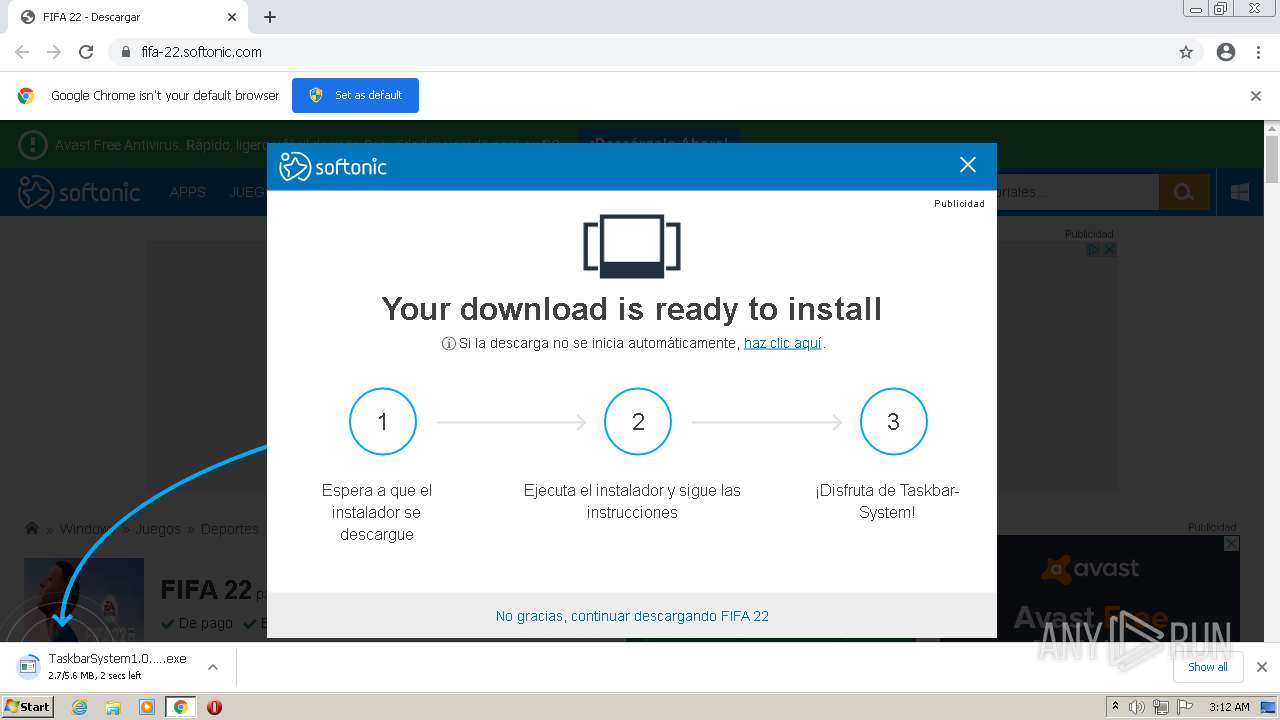This screenshot has width=1280, height=720.
Task: Go back with the browser back arrow
Action: tap(22, 52)
